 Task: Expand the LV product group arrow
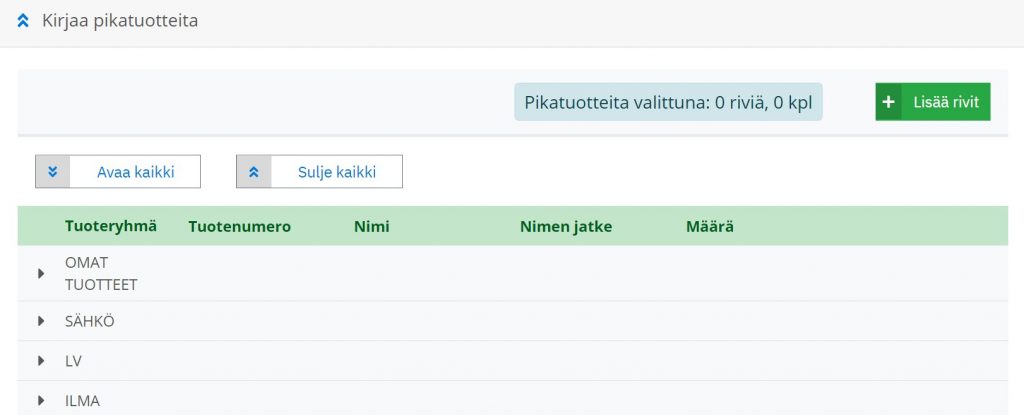[x=41, y=361]
